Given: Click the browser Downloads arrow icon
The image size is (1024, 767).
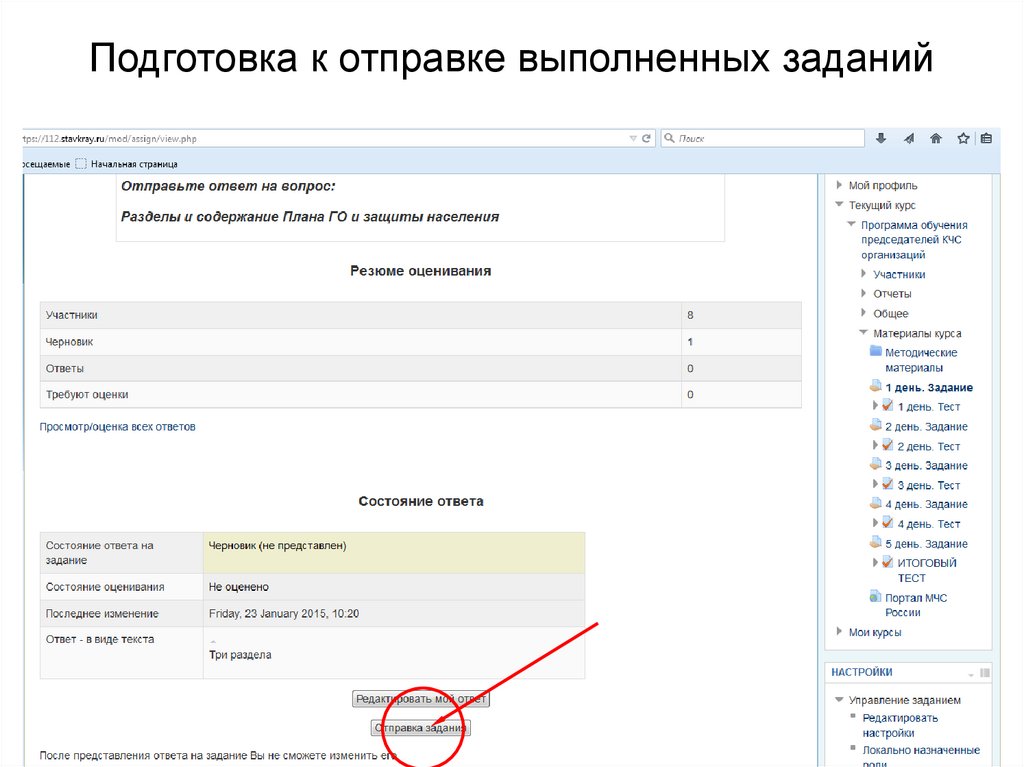Looking at the screenshot, I should click(881, 139).
